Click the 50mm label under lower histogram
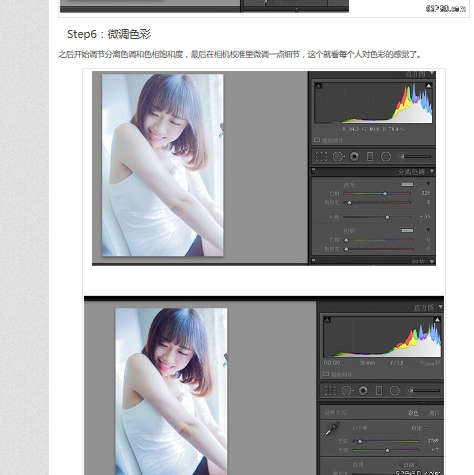The image size is (474, 475). (x=367, y=363)
